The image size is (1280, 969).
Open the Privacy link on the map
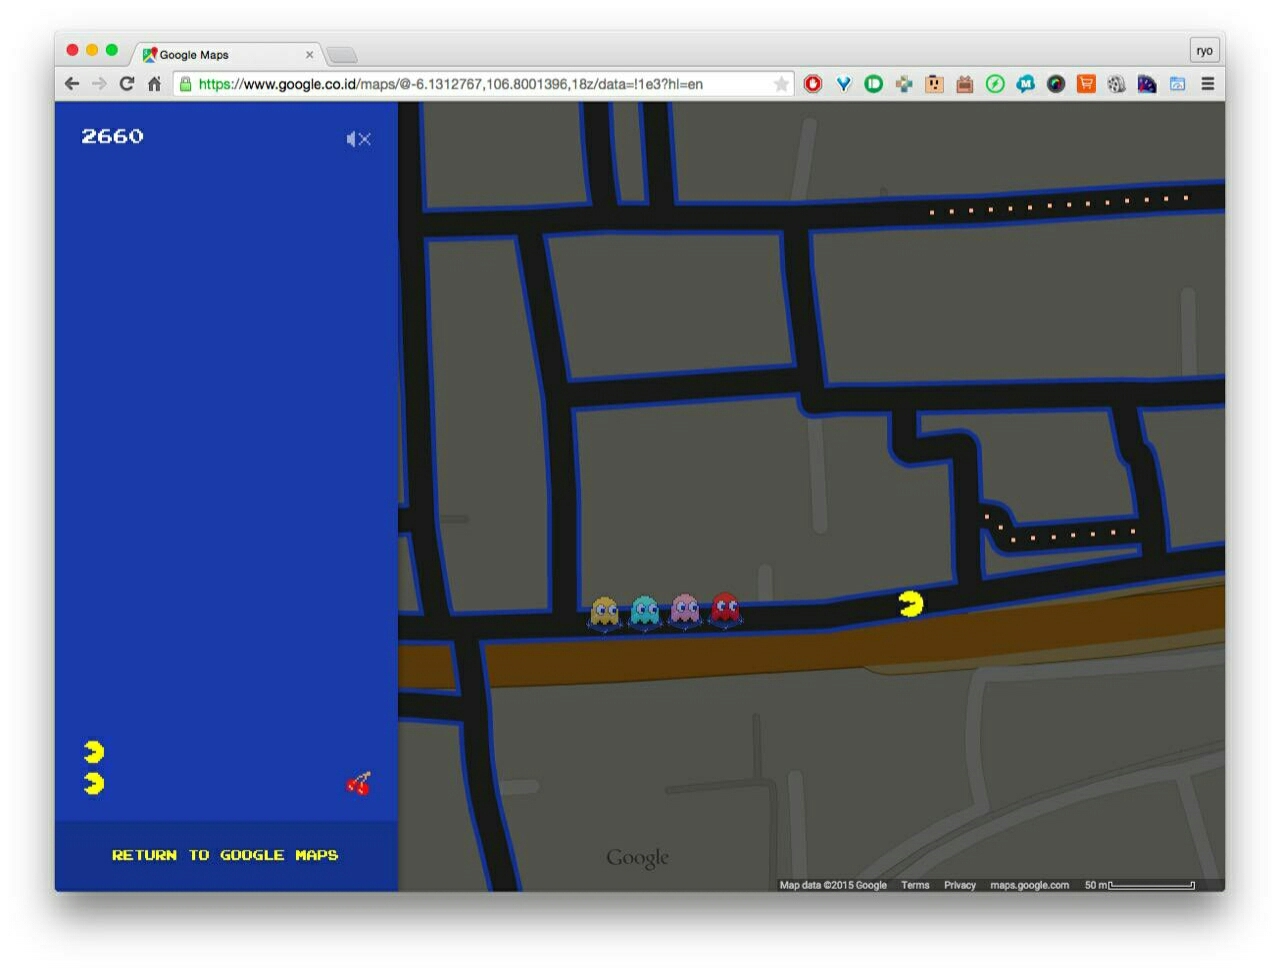click(x=960, y=885)
